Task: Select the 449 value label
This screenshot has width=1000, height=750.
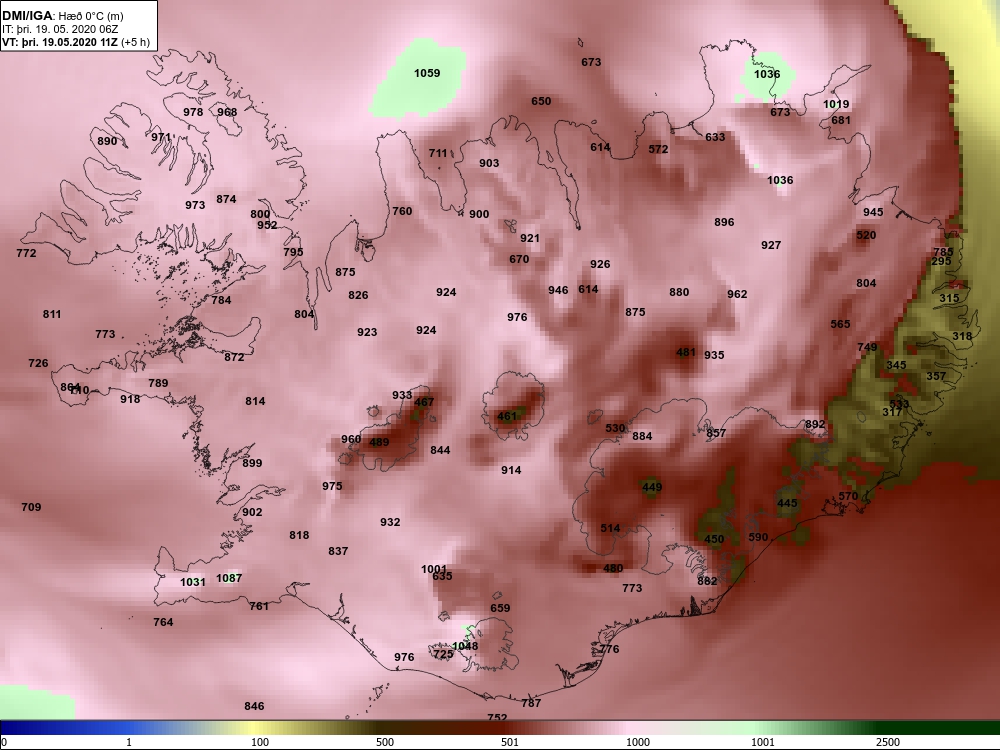Action: (652, 487)
